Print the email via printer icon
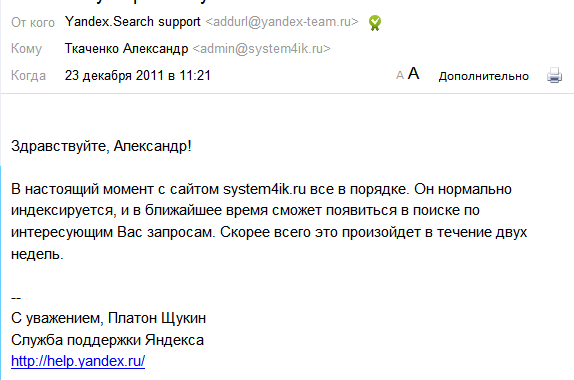Screen dimensions: 574x380 pyautogui.click(x=554, y=75)
